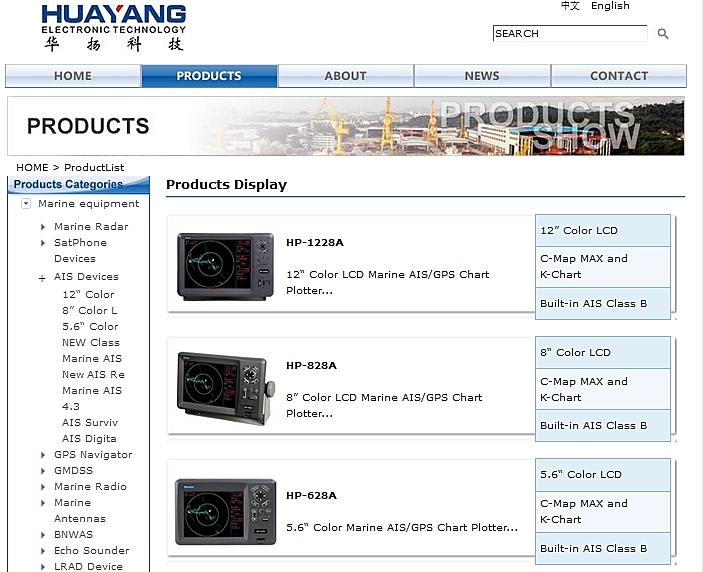Screen dimensions: 703x572
Task: Expand the GMDSS arrow
Action: [x=43, y=471]
